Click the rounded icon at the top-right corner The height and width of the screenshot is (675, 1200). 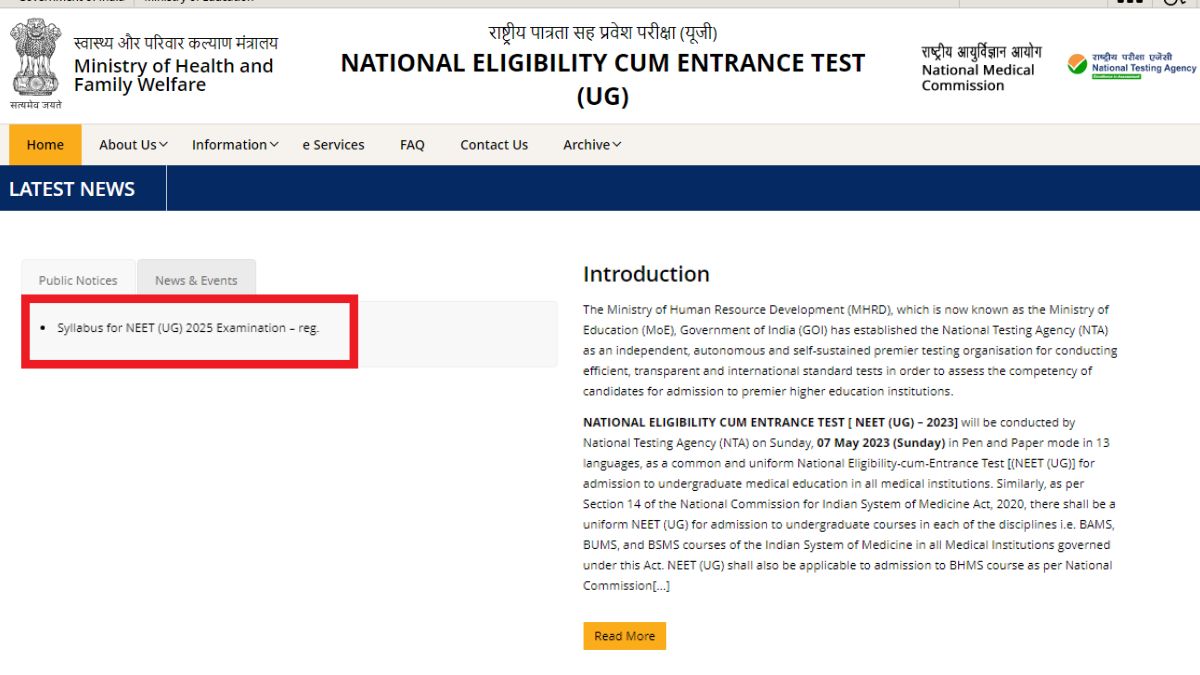tap(1175, 3)
